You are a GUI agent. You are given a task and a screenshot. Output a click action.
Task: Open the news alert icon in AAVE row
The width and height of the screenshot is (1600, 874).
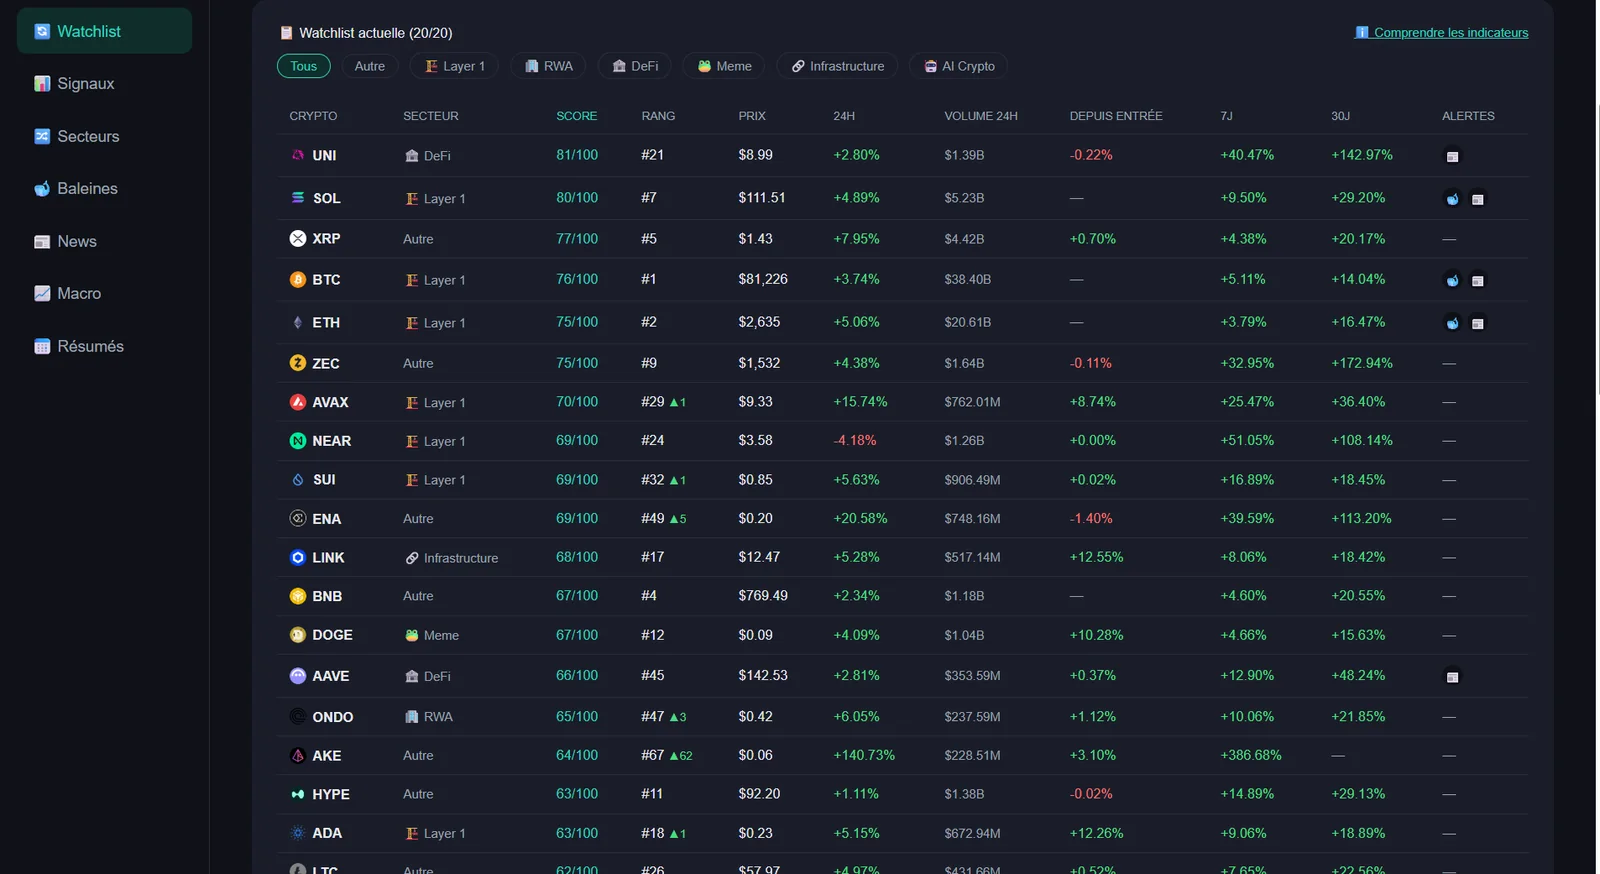tap(1452, 677)
